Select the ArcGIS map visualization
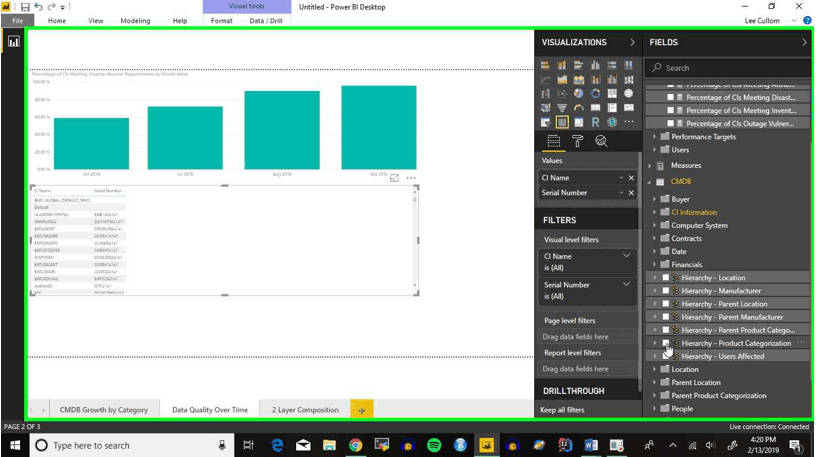Screen dimensions: 817x457 pyautogui.click(x=612, y=122)
